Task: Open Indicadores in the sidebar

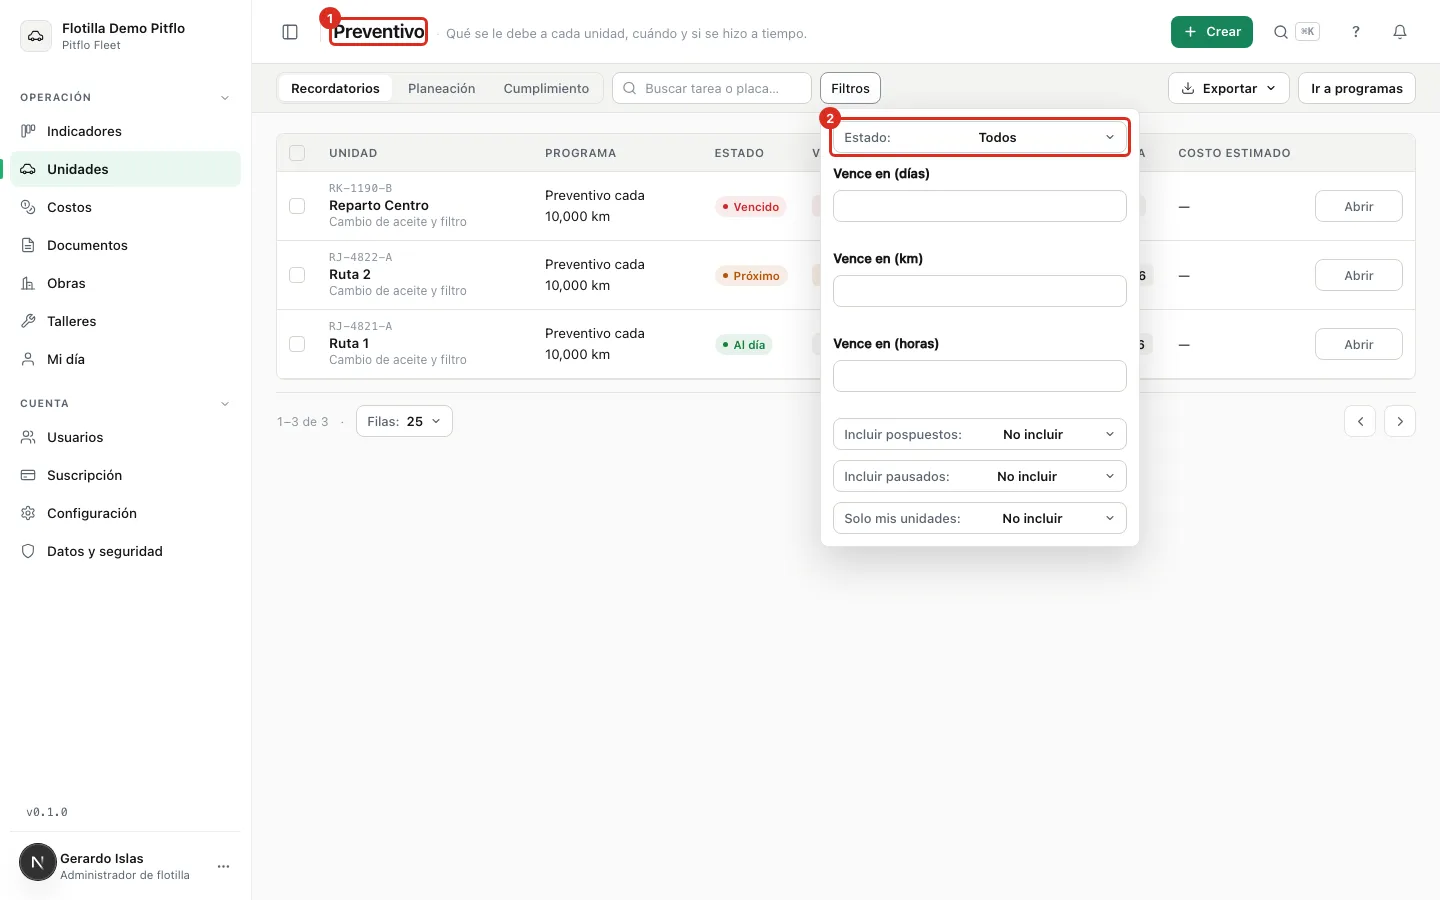Action: click(125, 131)
